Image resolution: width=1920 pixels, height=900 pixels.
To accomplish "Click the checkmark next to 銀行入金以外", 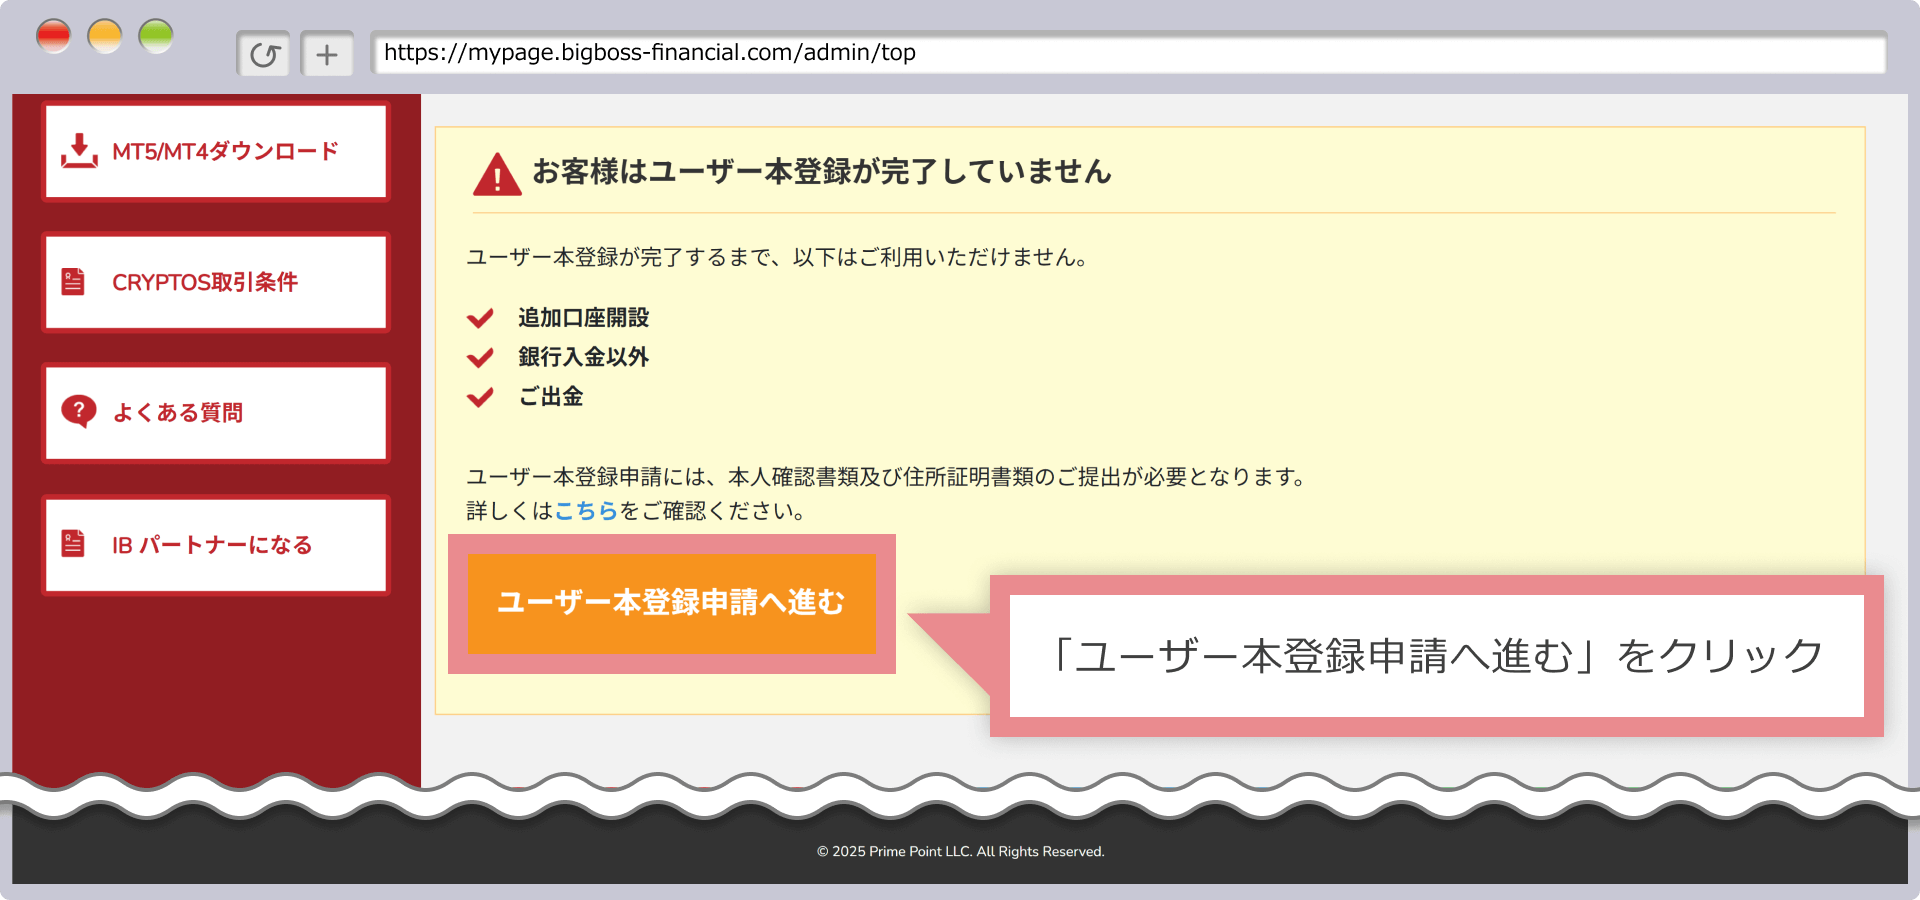I will point(481,357).
